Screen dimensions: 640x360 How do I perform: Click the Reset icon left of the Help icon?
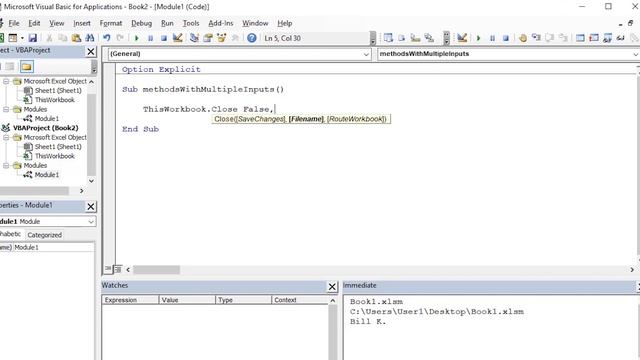tap(164, 38)
